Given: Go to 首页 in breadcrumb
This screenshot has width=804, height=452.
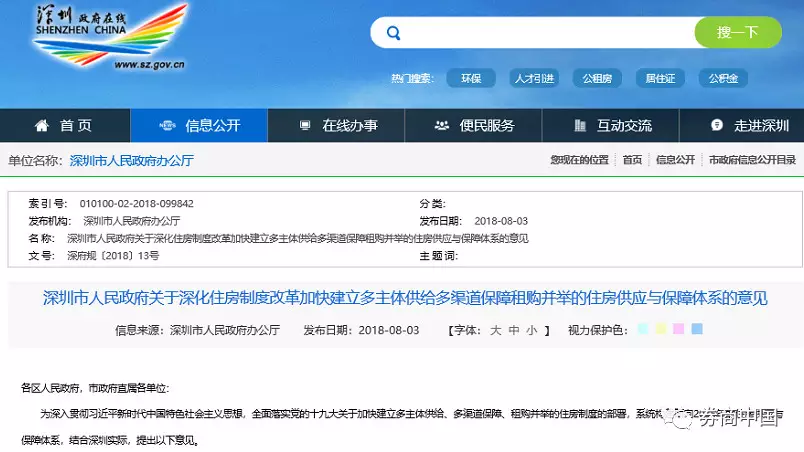Looking at the screenshot, I should point(632,160).
